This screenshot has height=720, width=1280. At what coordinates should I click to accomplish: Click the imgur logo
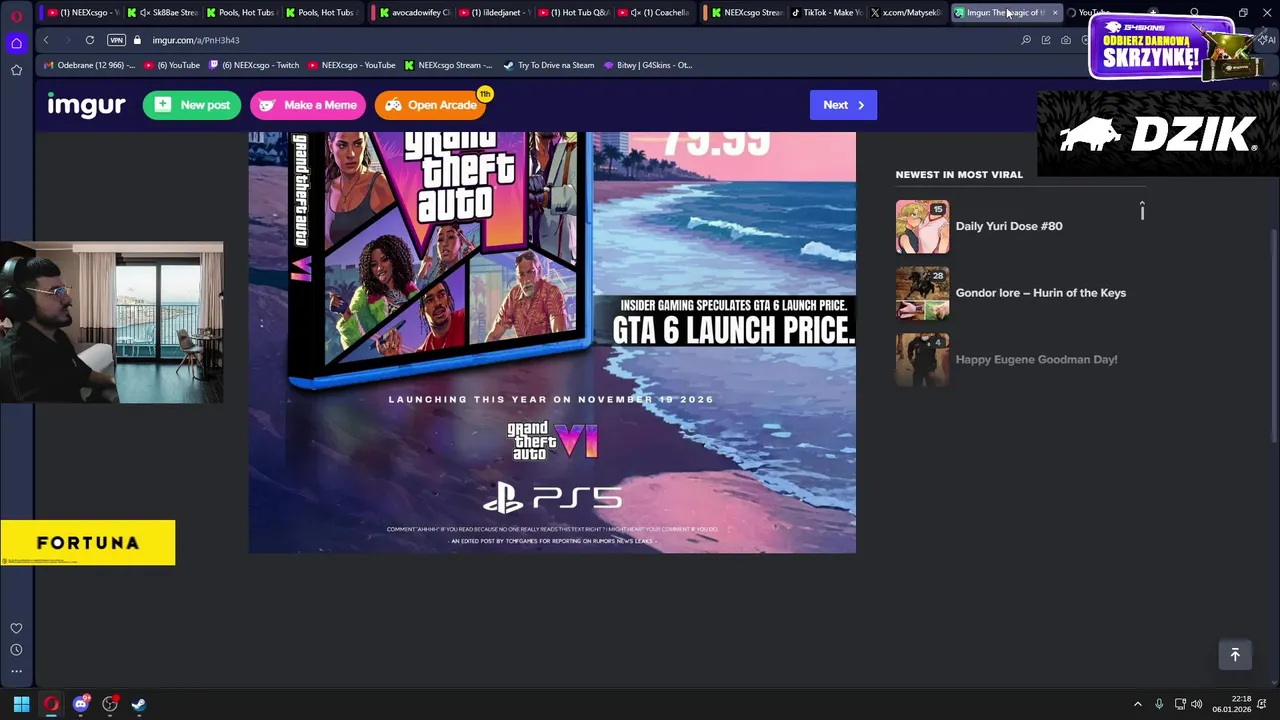point(86,105)
